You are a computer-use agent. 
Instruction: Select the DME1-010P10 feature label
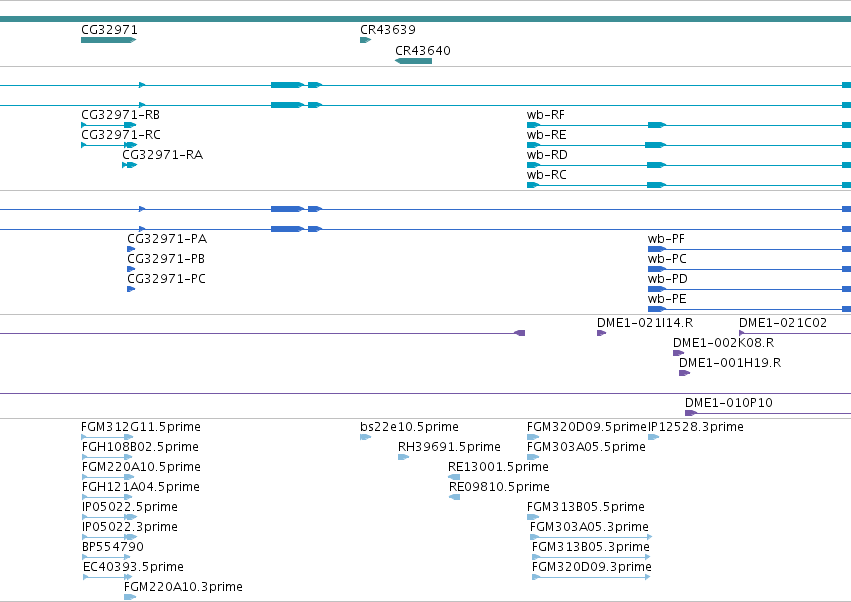728,403
